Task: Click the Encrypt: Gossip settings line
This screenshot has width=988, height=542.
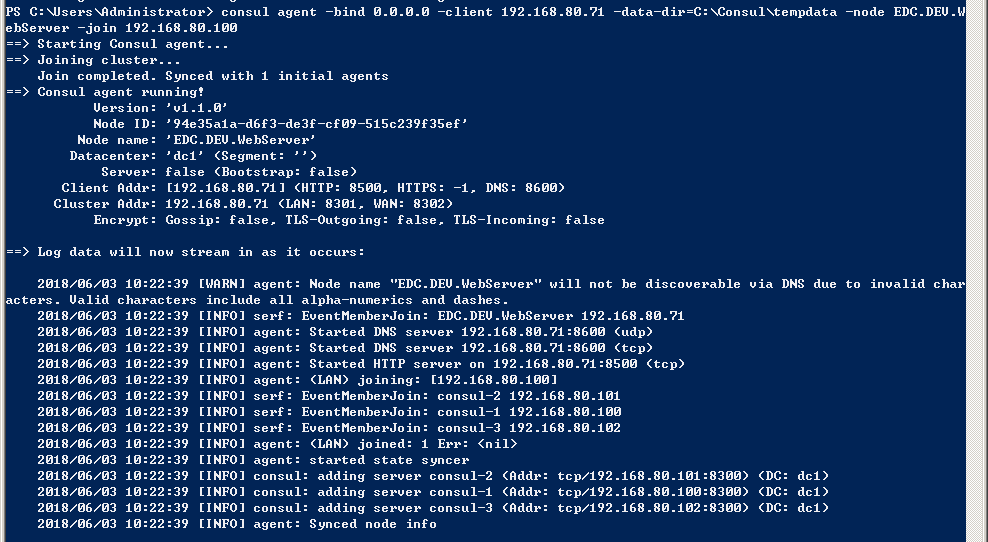Action: 348,220
